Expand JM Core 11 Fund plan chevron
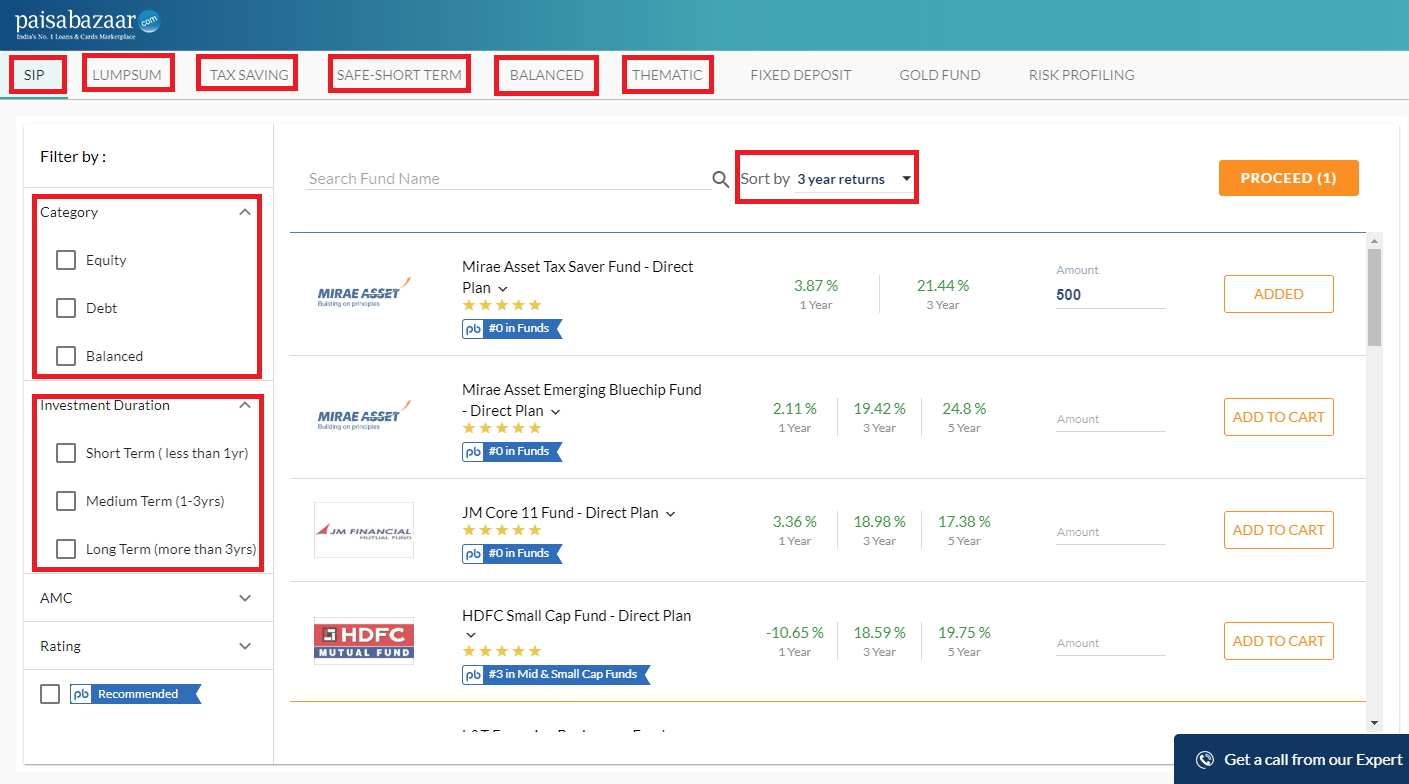The height and width of the screenshot is (784, 1409). [670, 514]
